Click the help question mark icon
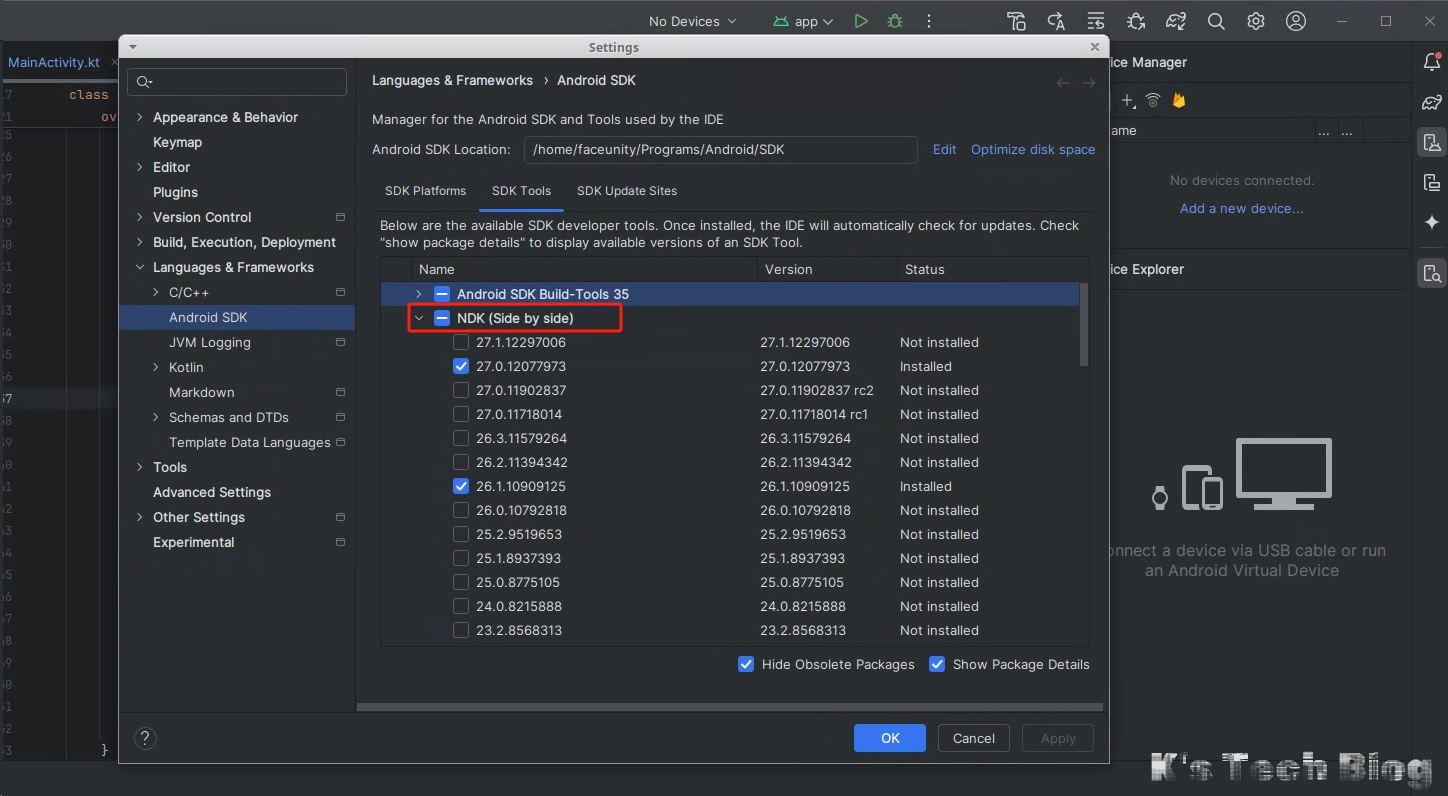The height and width of the screenshot is (796, 1448). 145,738
